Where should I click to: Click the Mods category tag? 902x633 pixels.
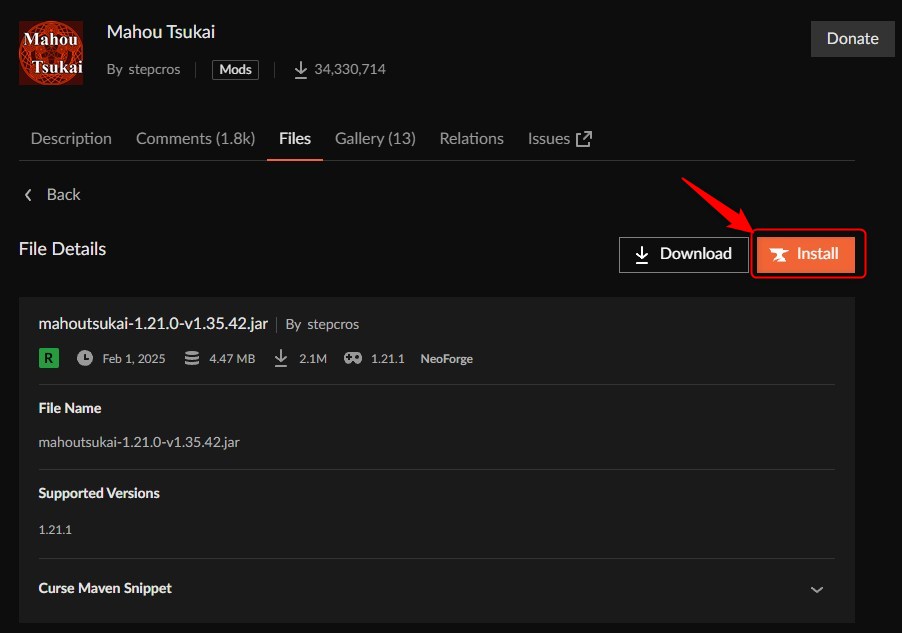pyautogui.click(x=235, y=70)
